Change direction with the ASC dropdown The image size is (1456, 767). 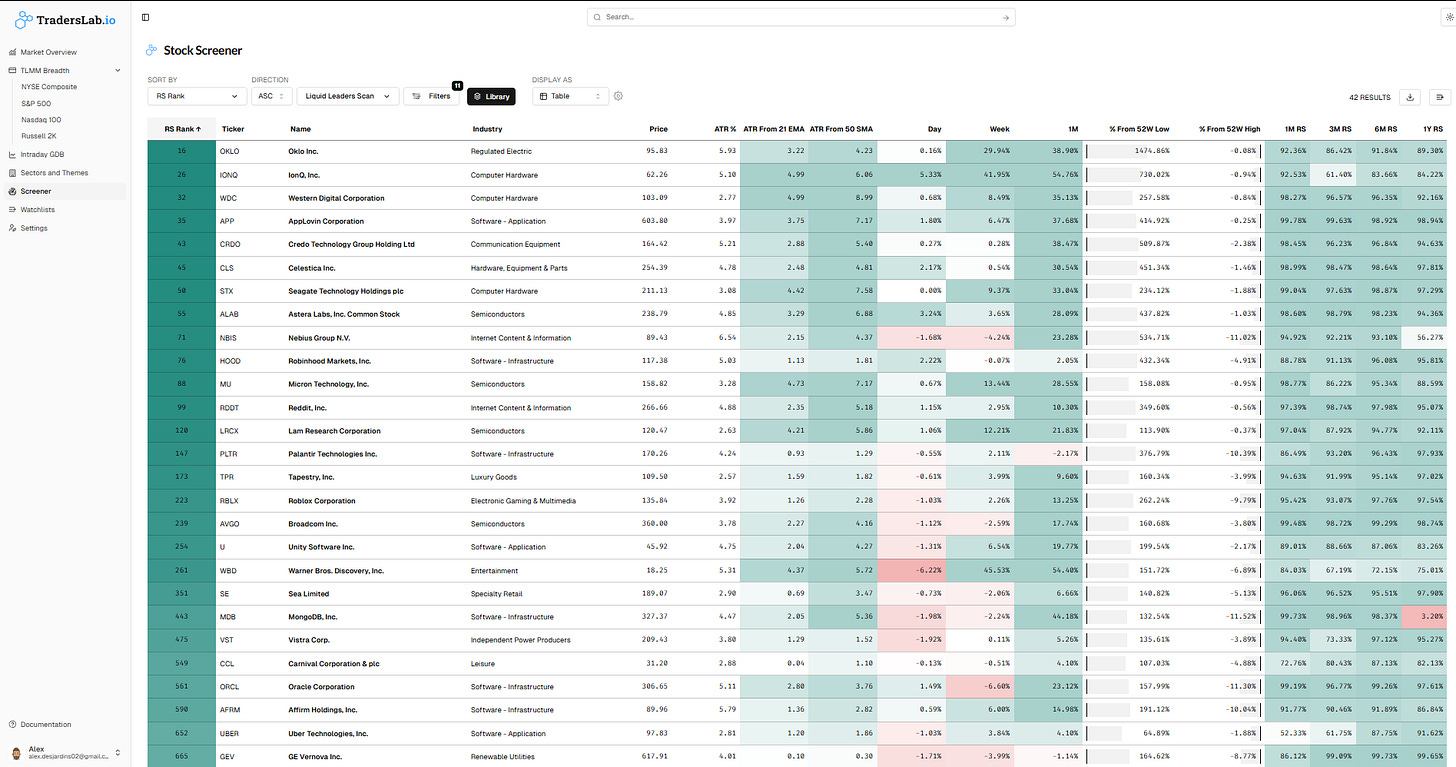271,96
